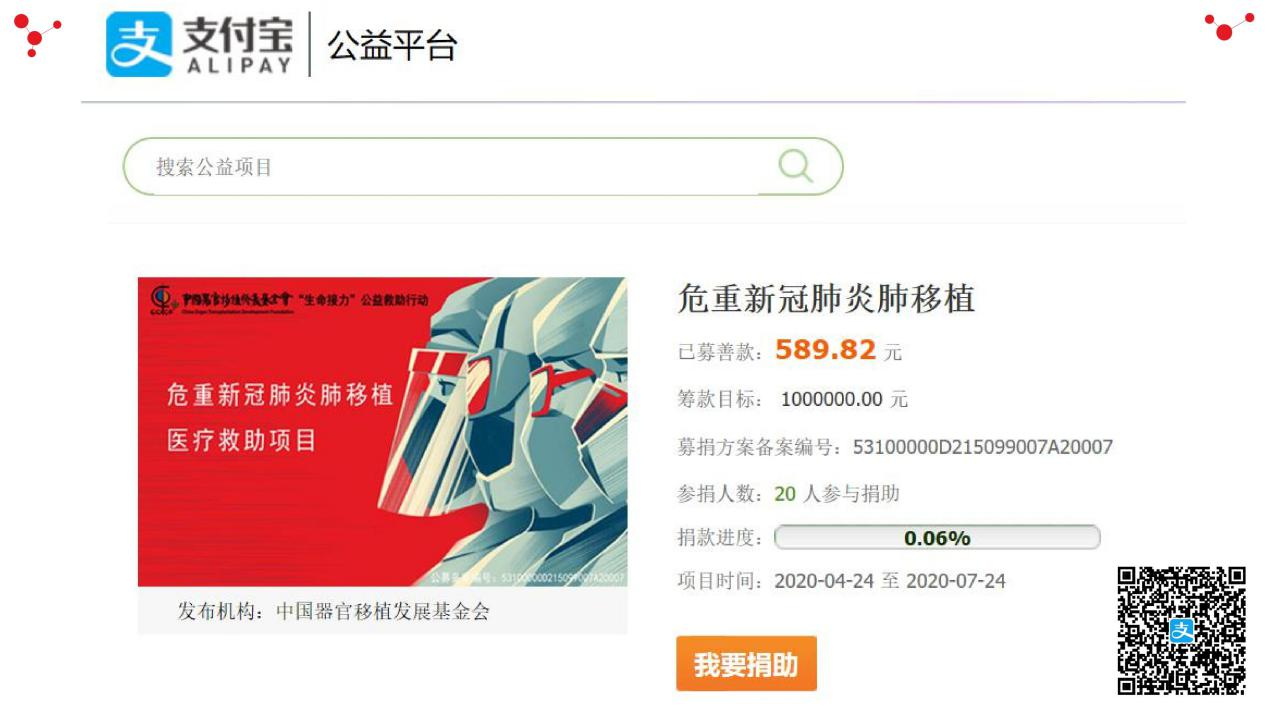Click the filing number 53100000D215099007A20007
Viewport: 1267px width, 713px height.
pos(982,447)
